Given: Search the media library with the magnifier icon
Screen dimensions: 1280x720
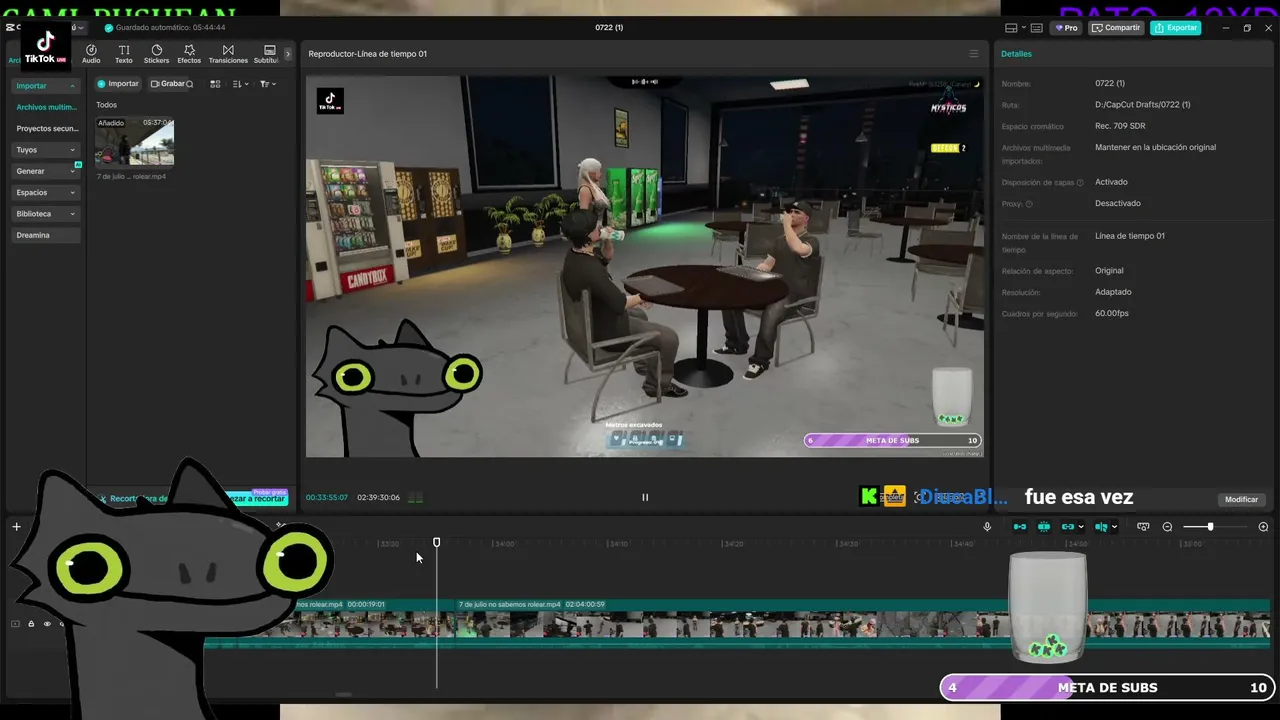Looking at the screenshot, I should pos(190,84).
